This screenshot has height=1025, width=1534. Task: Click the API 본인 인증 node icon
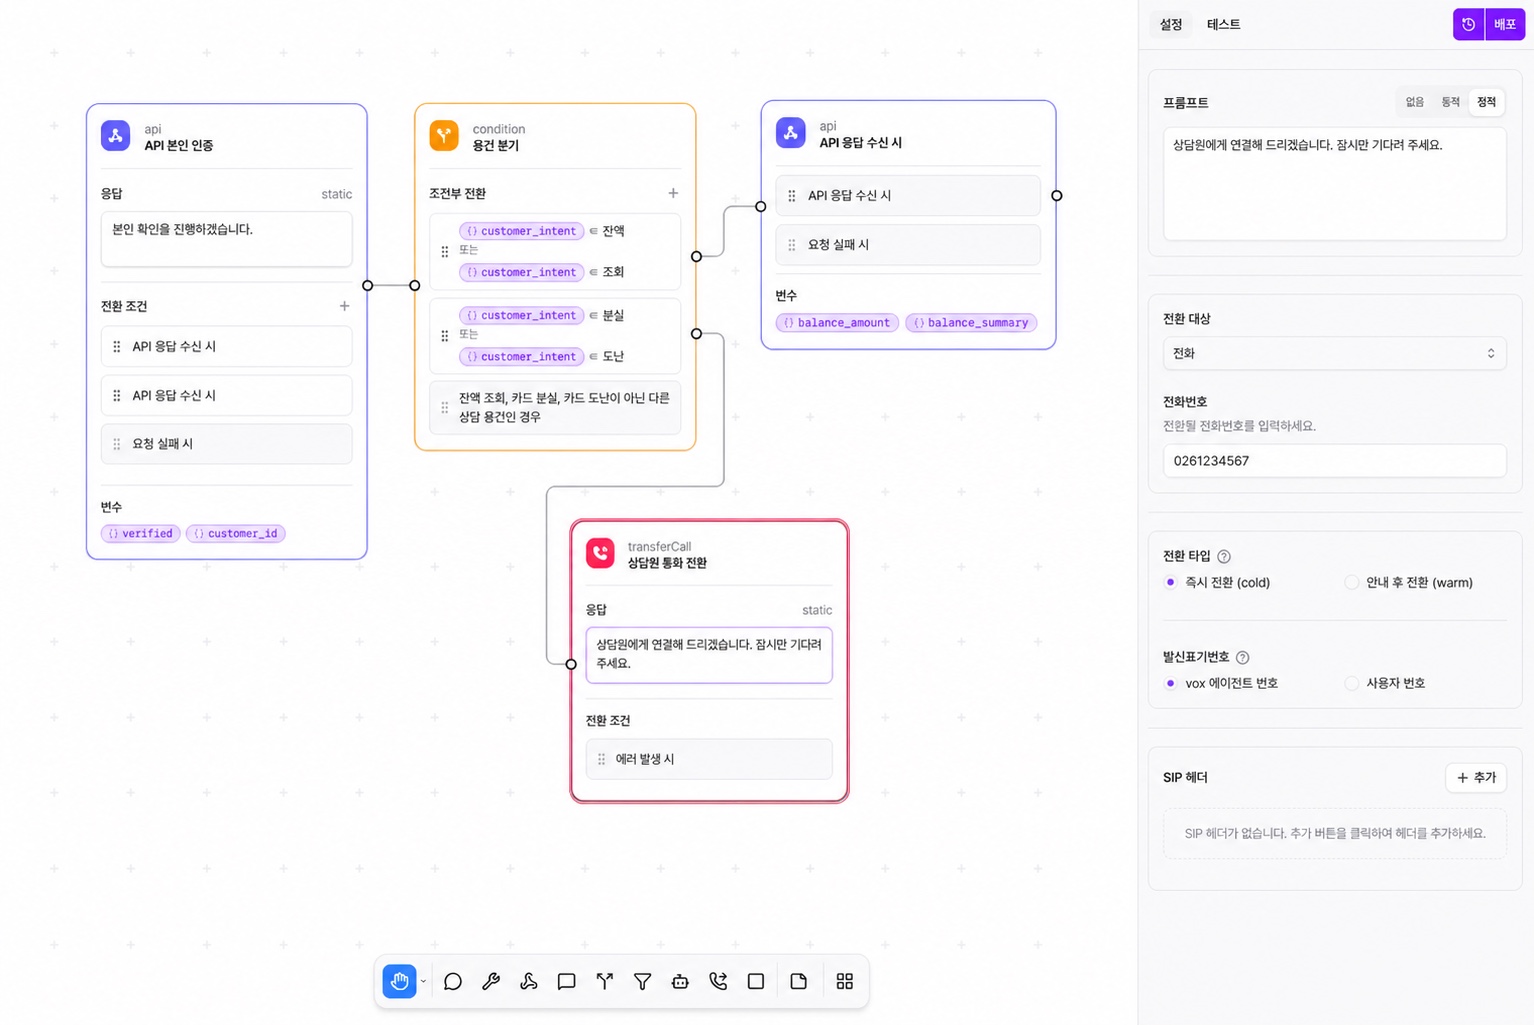(x=116, y=136)
